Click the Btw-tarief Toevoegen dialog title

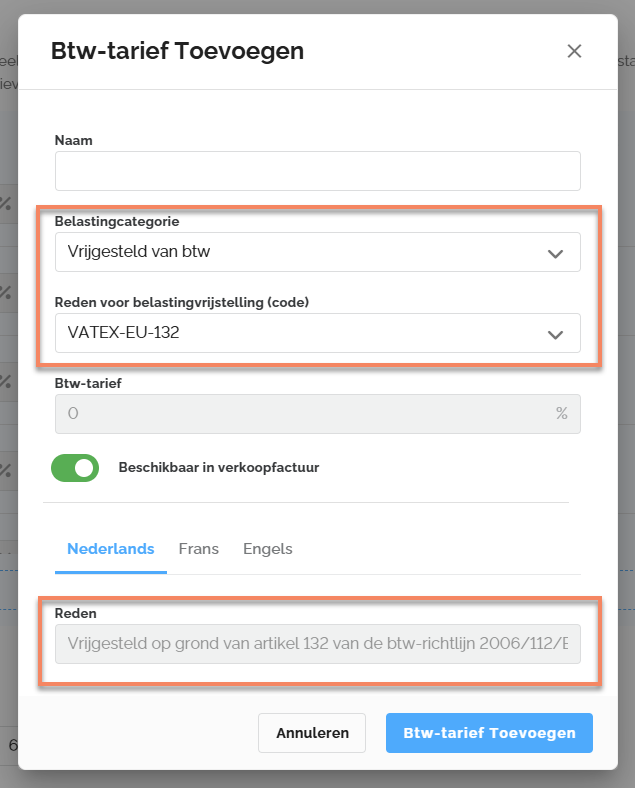(177, 51)
